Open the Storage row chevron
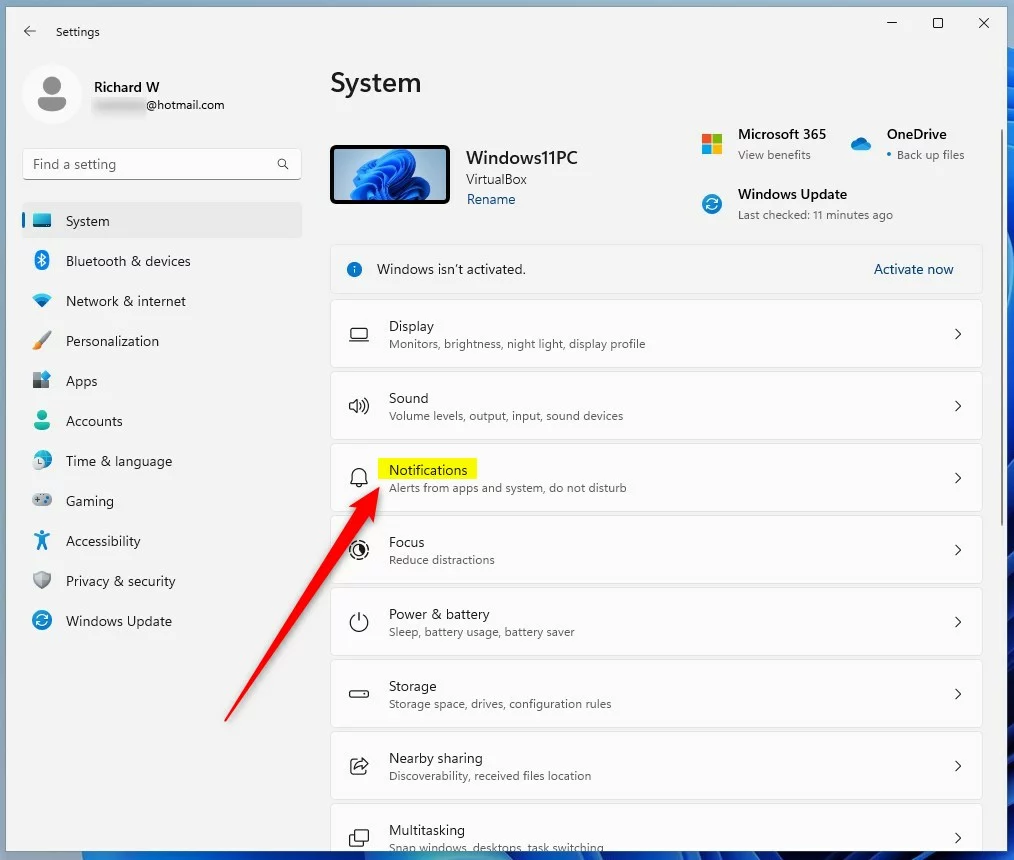1014x860 pixels. point(957,694)
